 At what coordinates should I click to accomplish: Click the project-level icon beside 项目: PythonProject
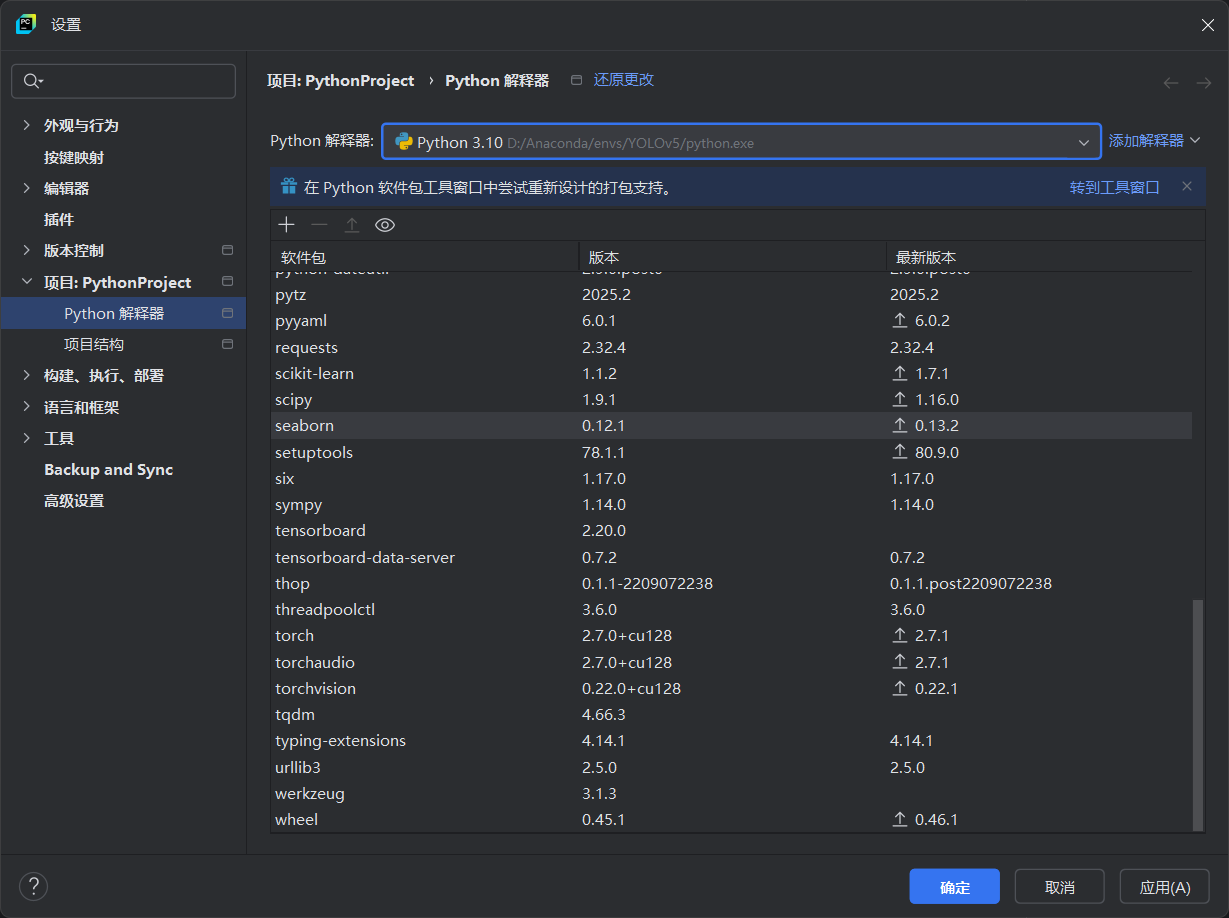click(x=227, y=282)
